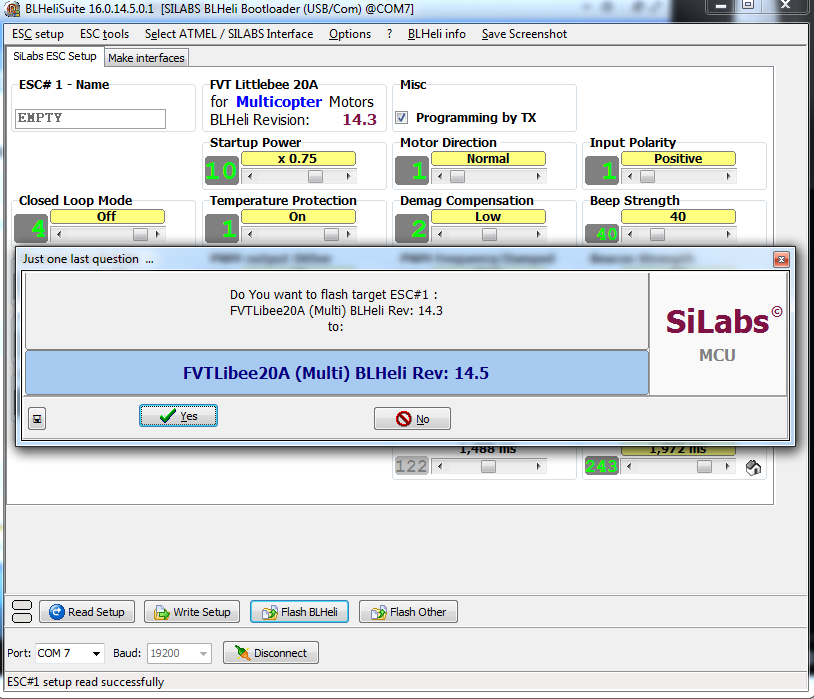Confirm flashing with the Yes button

(178, 416)
